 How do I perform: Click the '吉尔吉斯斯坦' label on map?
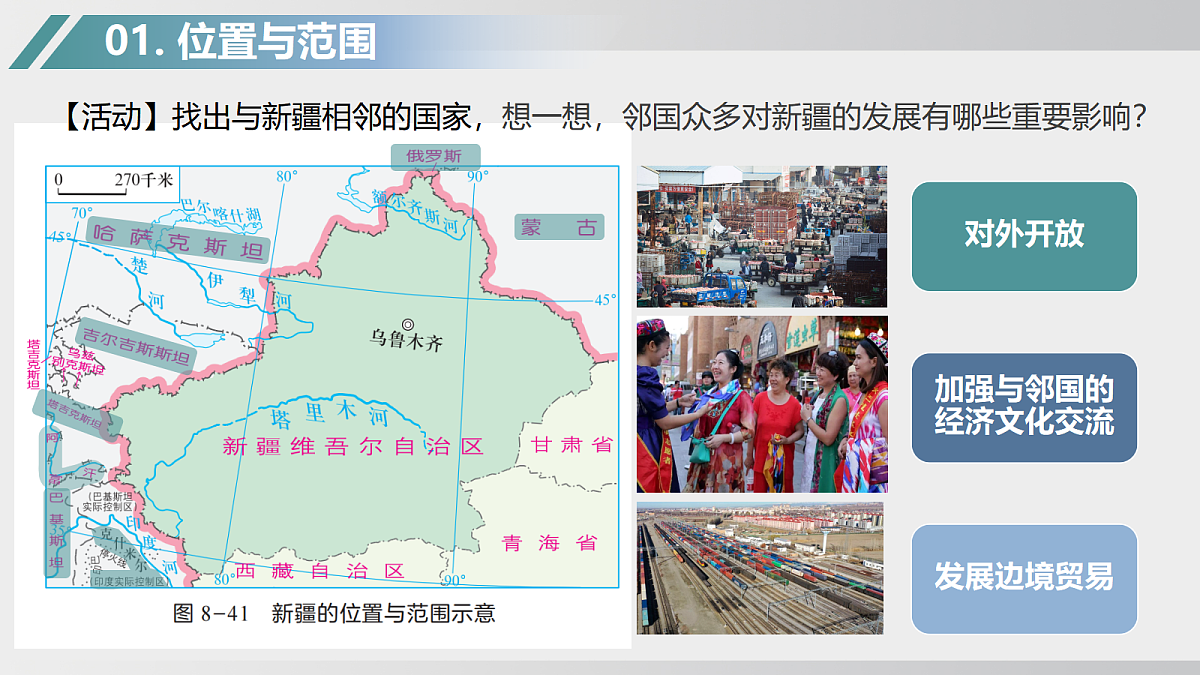pos(135,348)
